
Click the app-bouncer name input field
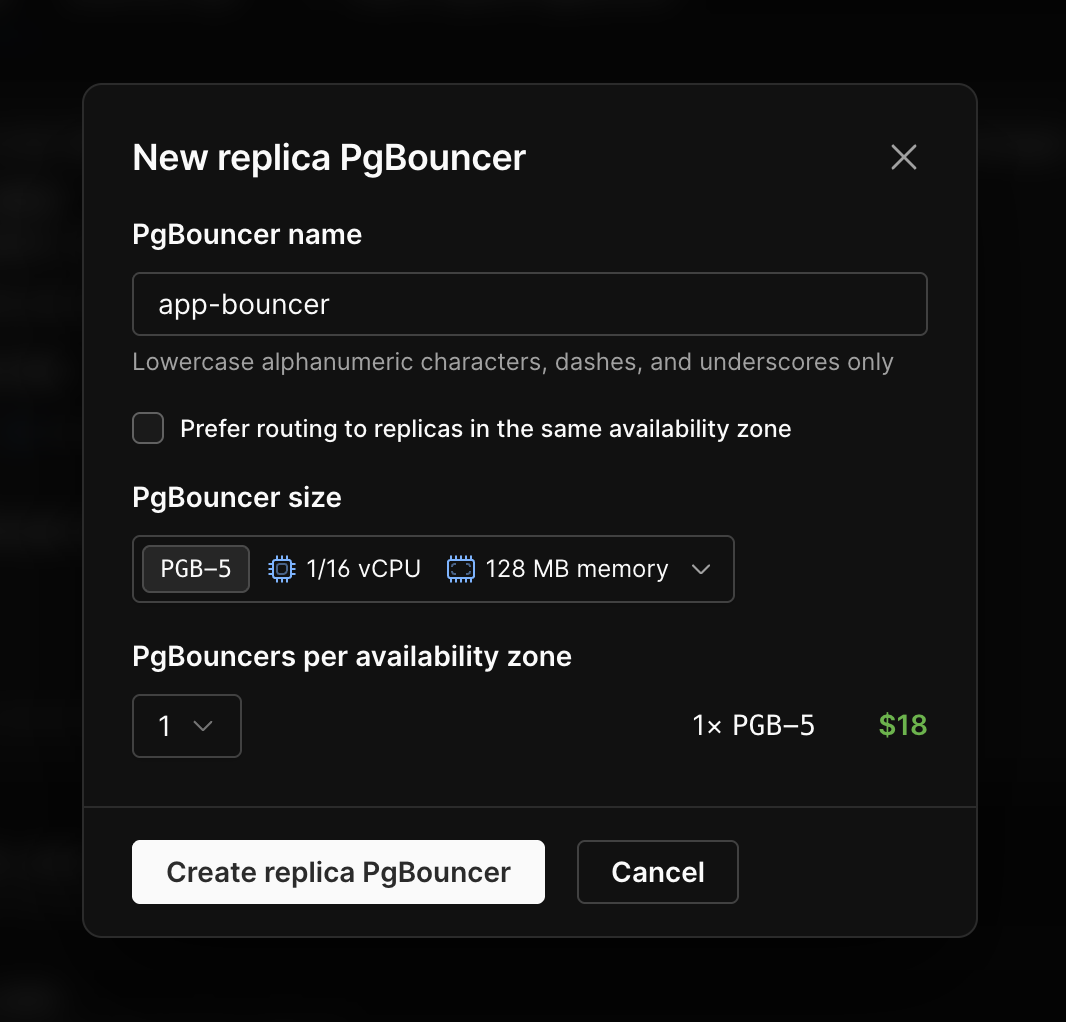[530, 303]
